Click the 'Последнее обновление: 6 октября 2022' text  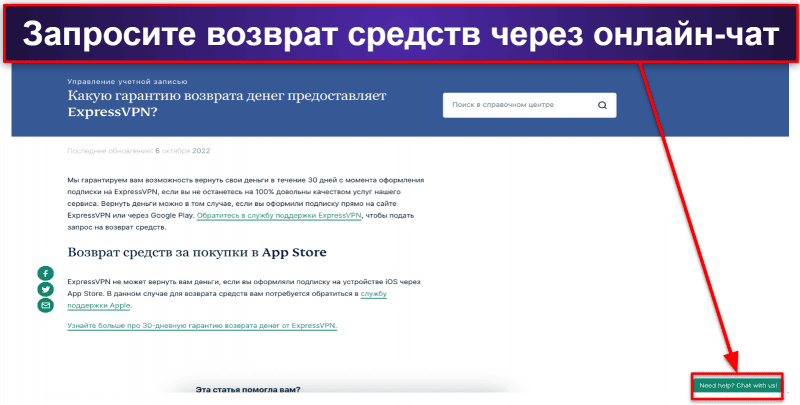coord(139,151)
